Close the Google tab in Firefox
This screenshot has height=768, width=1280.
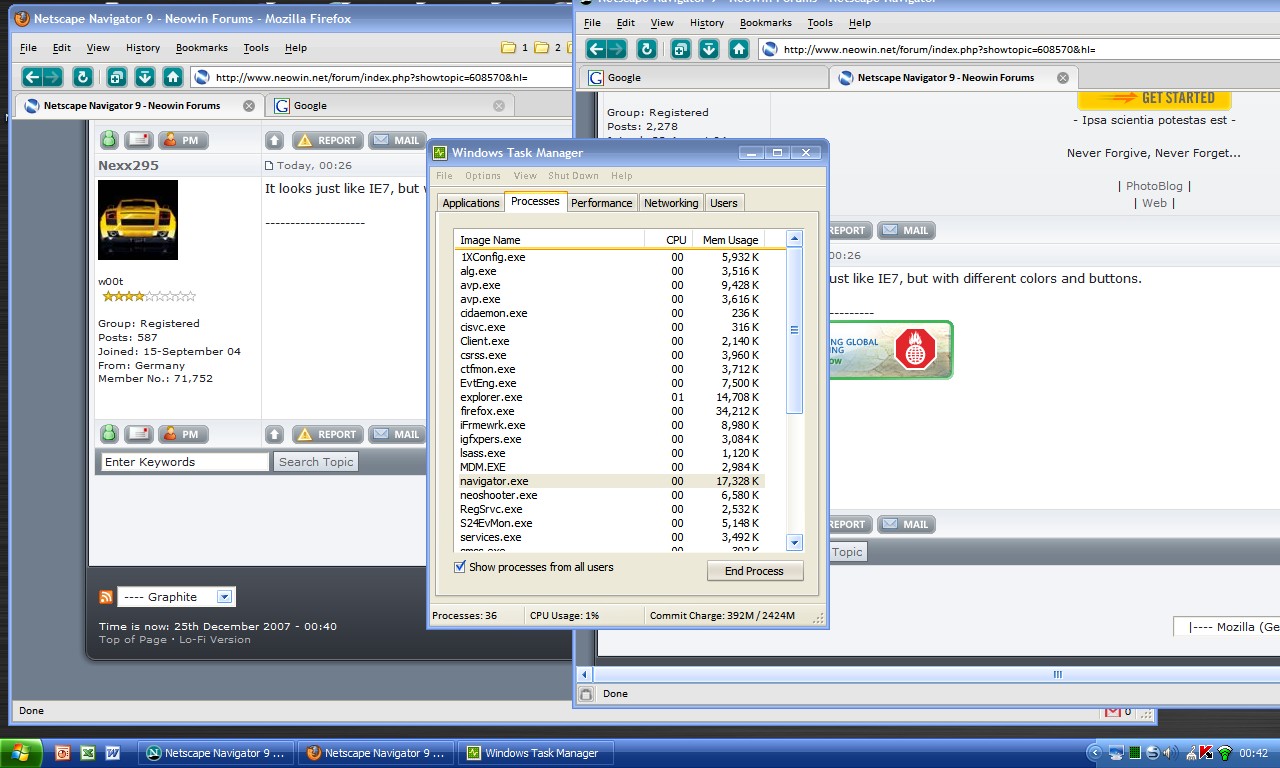(499, 105)
